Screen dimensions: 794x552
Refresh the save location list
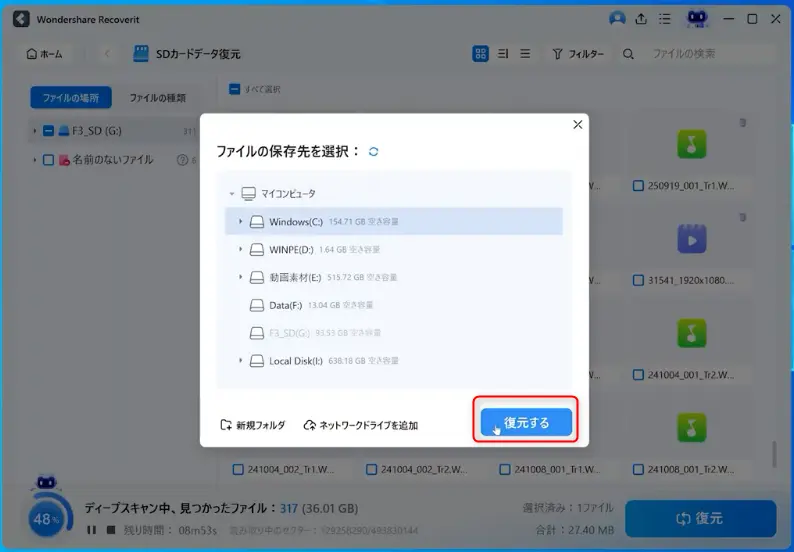tap(373, 151)
